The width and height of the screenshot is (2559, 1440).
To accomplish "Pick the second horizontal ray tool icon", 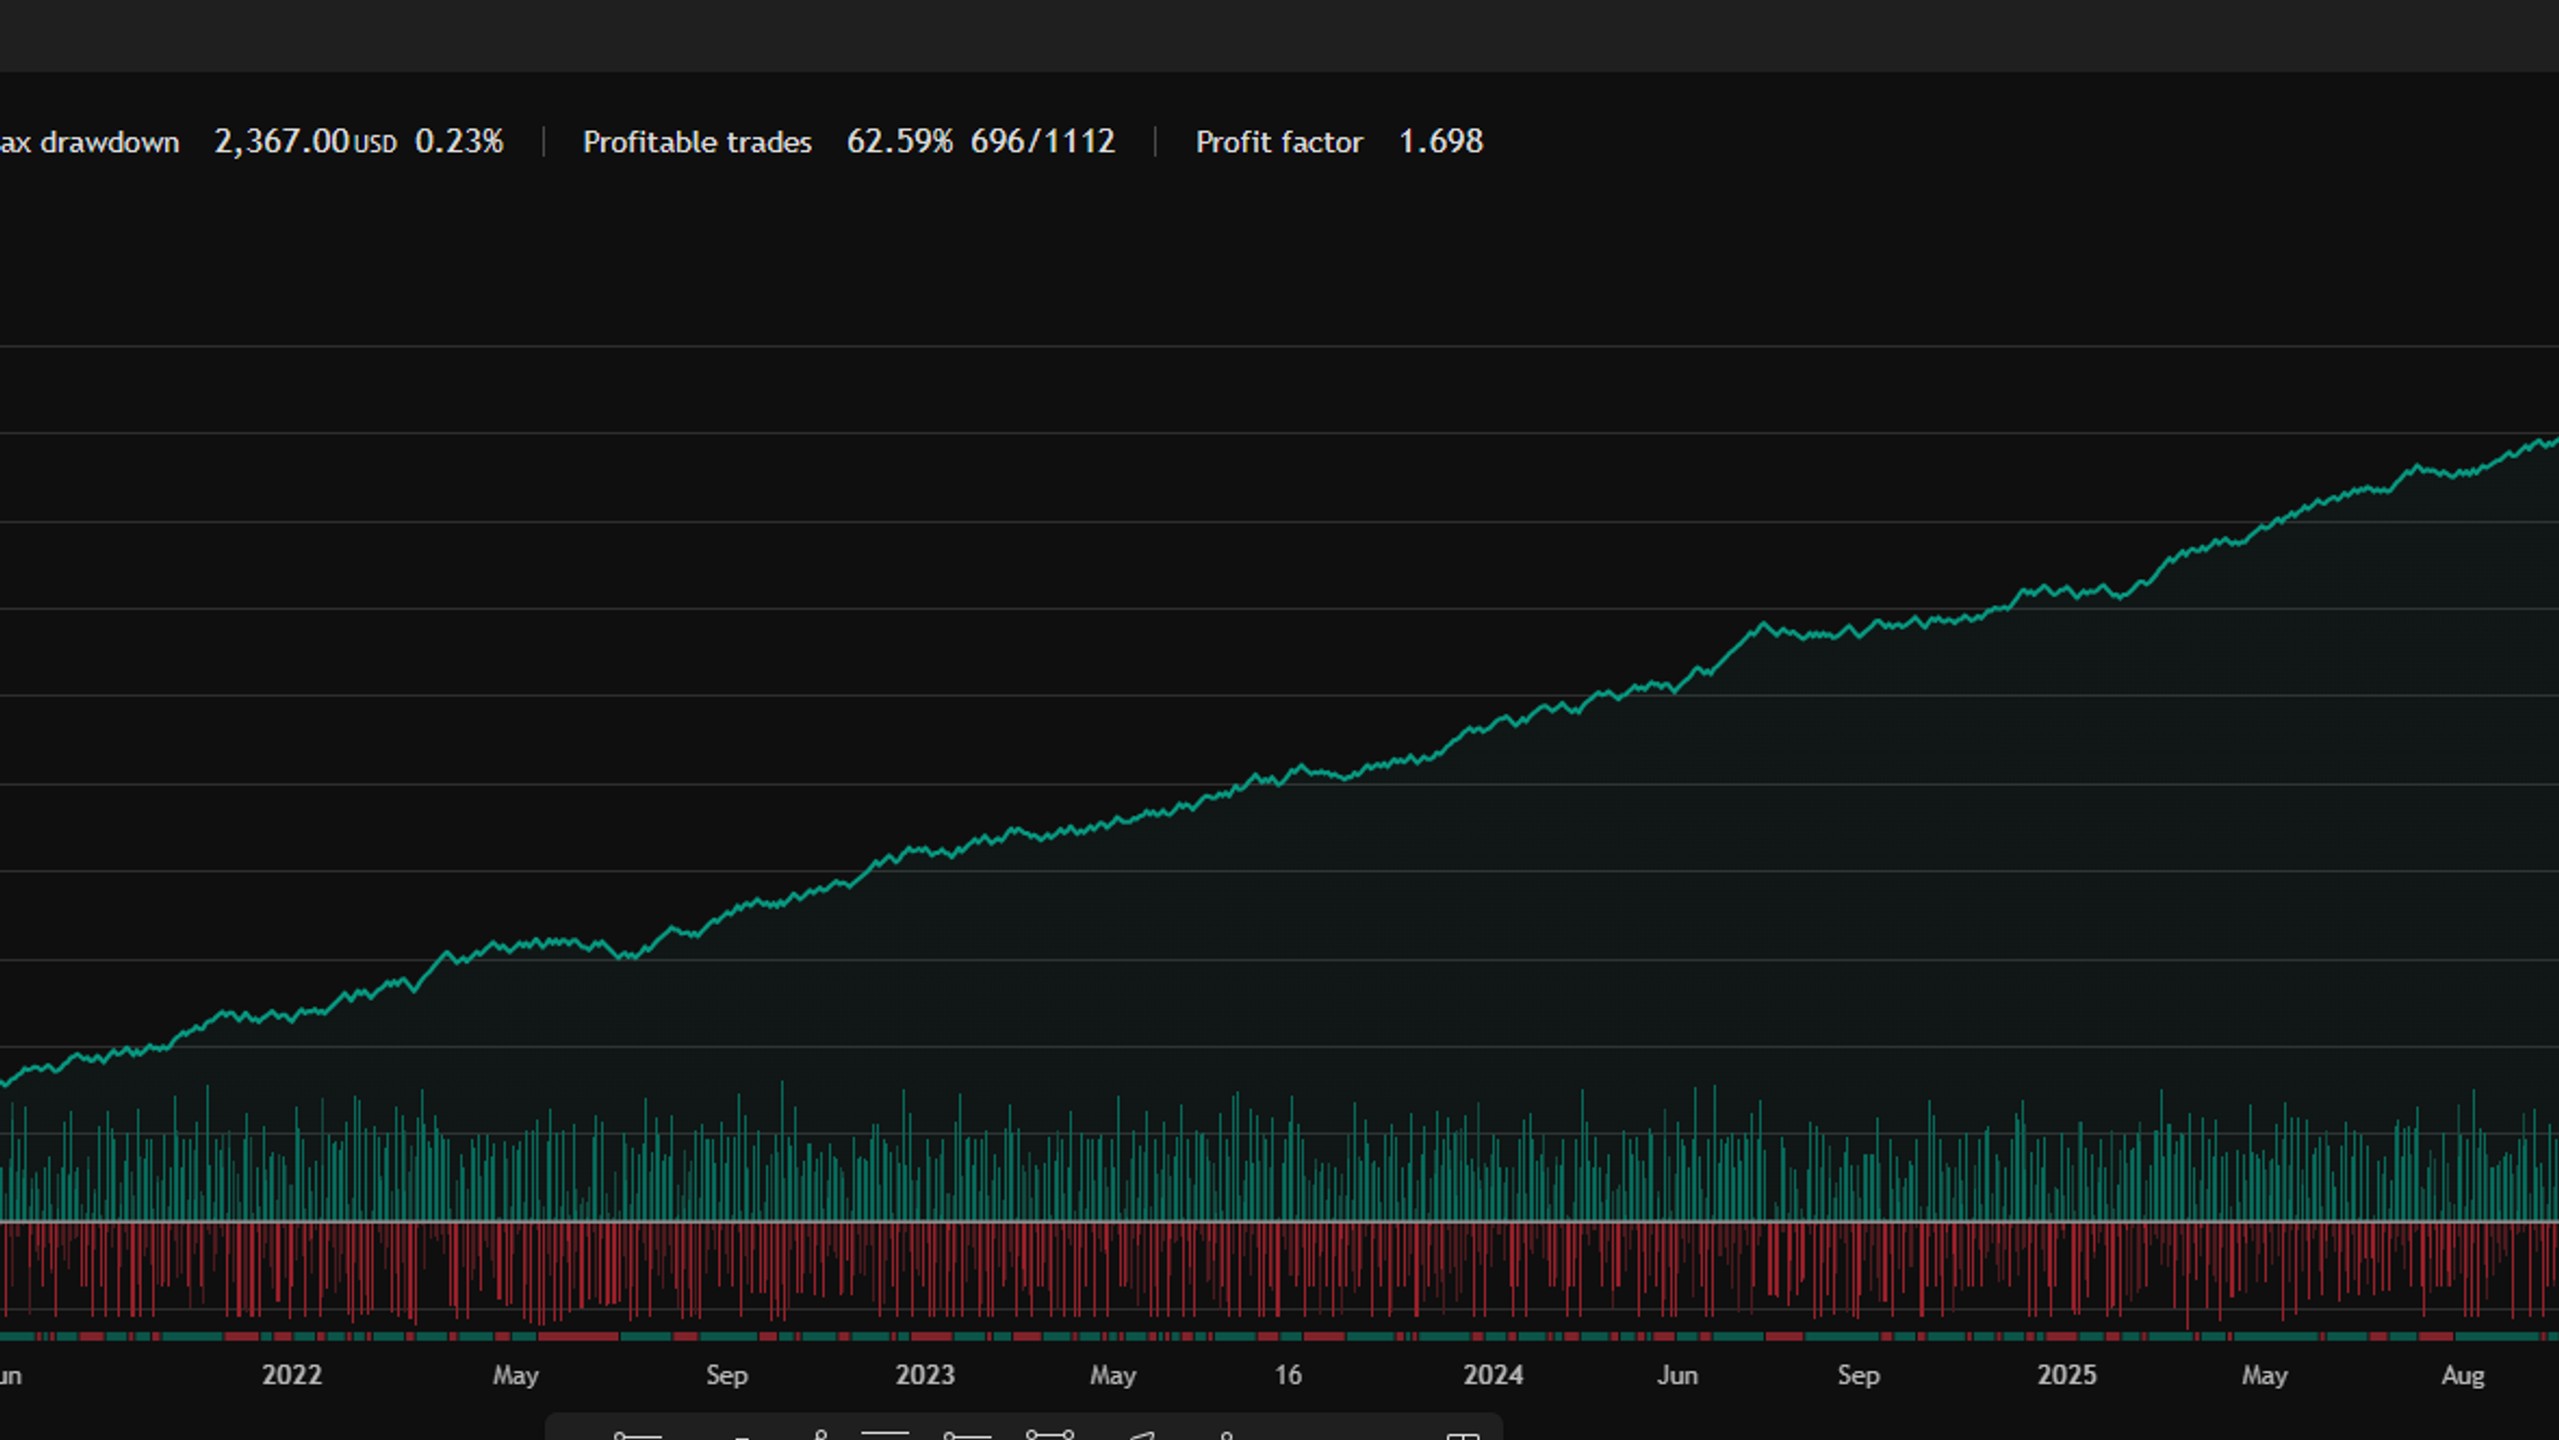I will tap(967, 1436).
